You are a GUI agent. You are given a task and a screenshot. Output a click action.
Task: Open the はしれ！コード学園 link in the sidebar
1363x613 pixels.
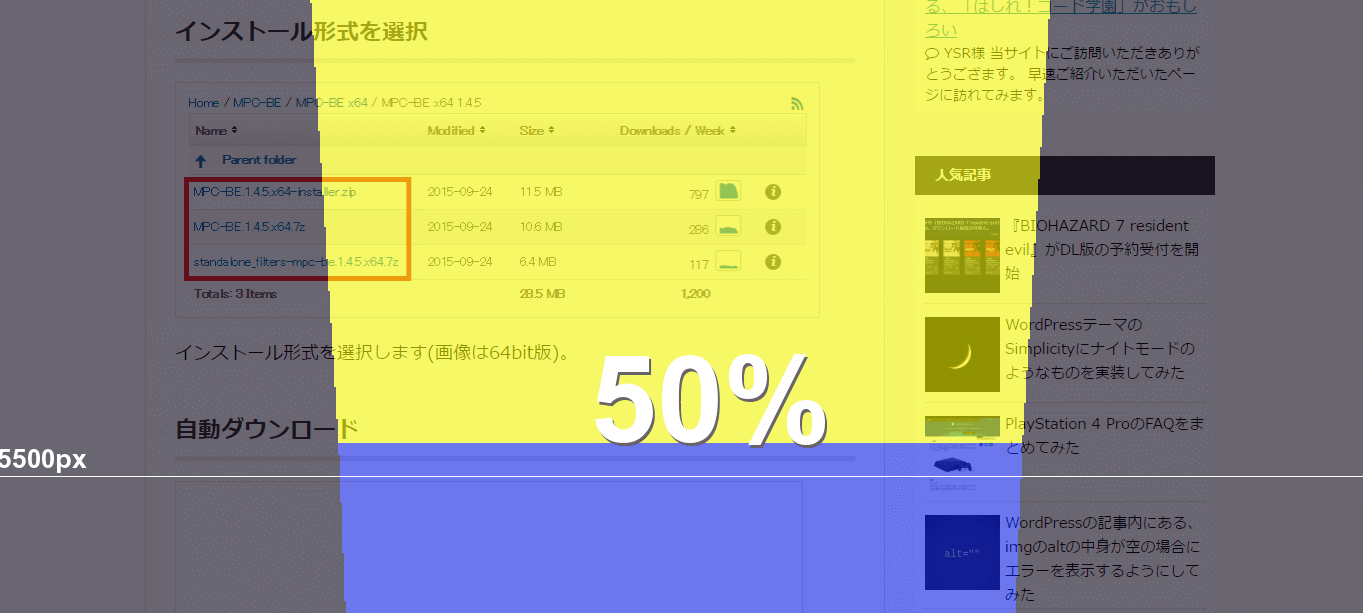(x=1061, y=17)
